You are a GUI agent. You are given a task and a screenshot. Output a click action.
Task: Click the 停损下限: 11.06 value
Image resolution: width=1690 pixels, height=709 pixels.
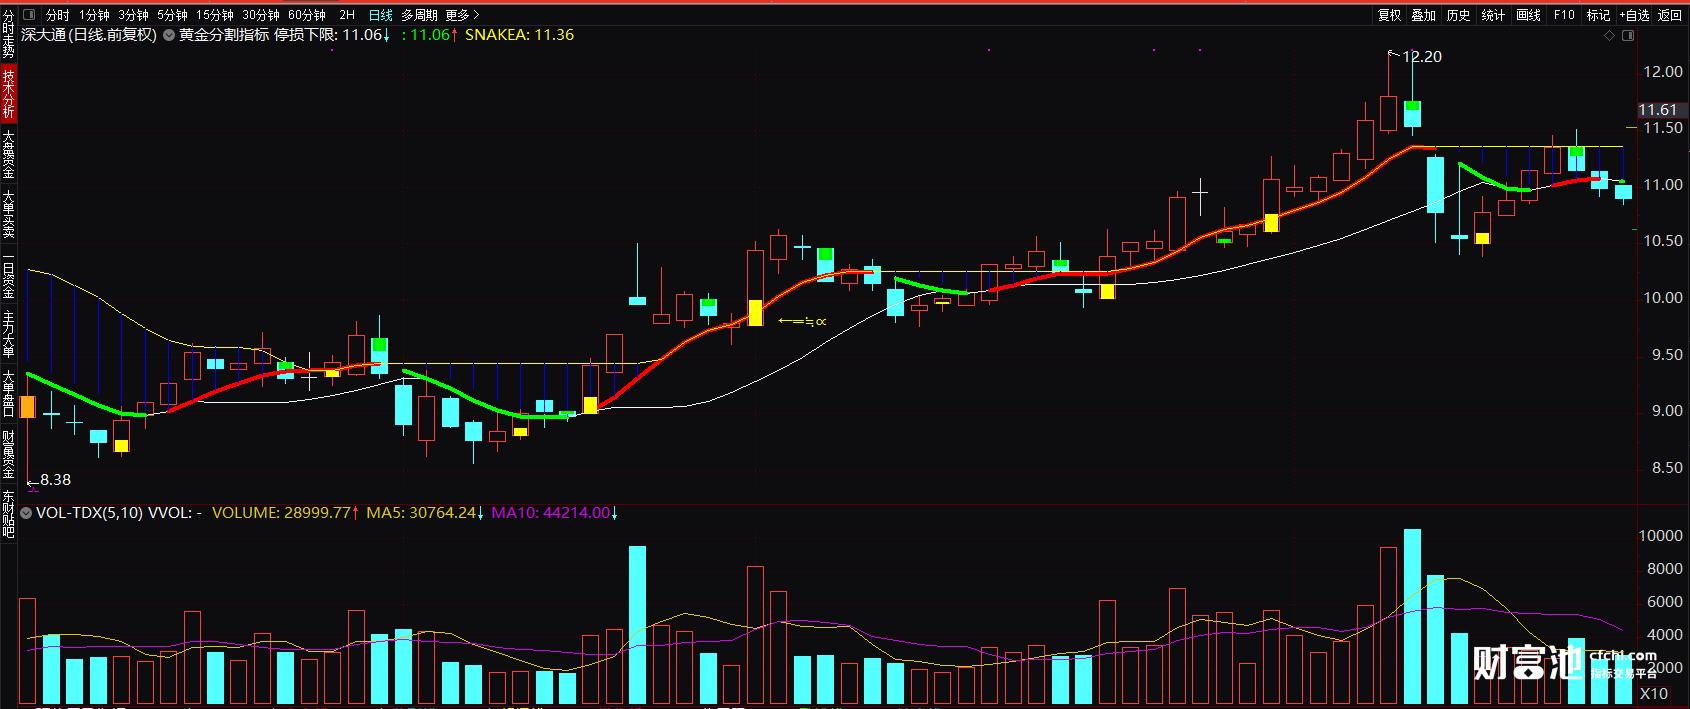coord(332,35)
